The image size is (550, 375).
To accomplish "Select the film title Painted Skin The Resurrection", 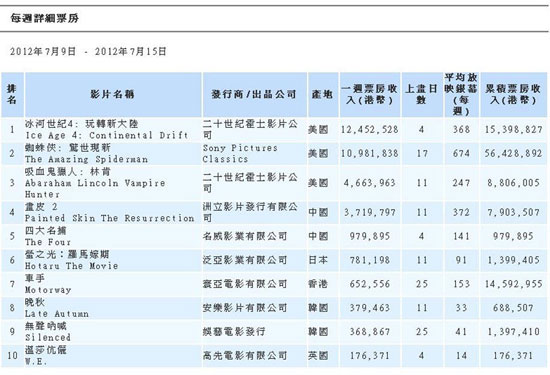I will 109,218.
